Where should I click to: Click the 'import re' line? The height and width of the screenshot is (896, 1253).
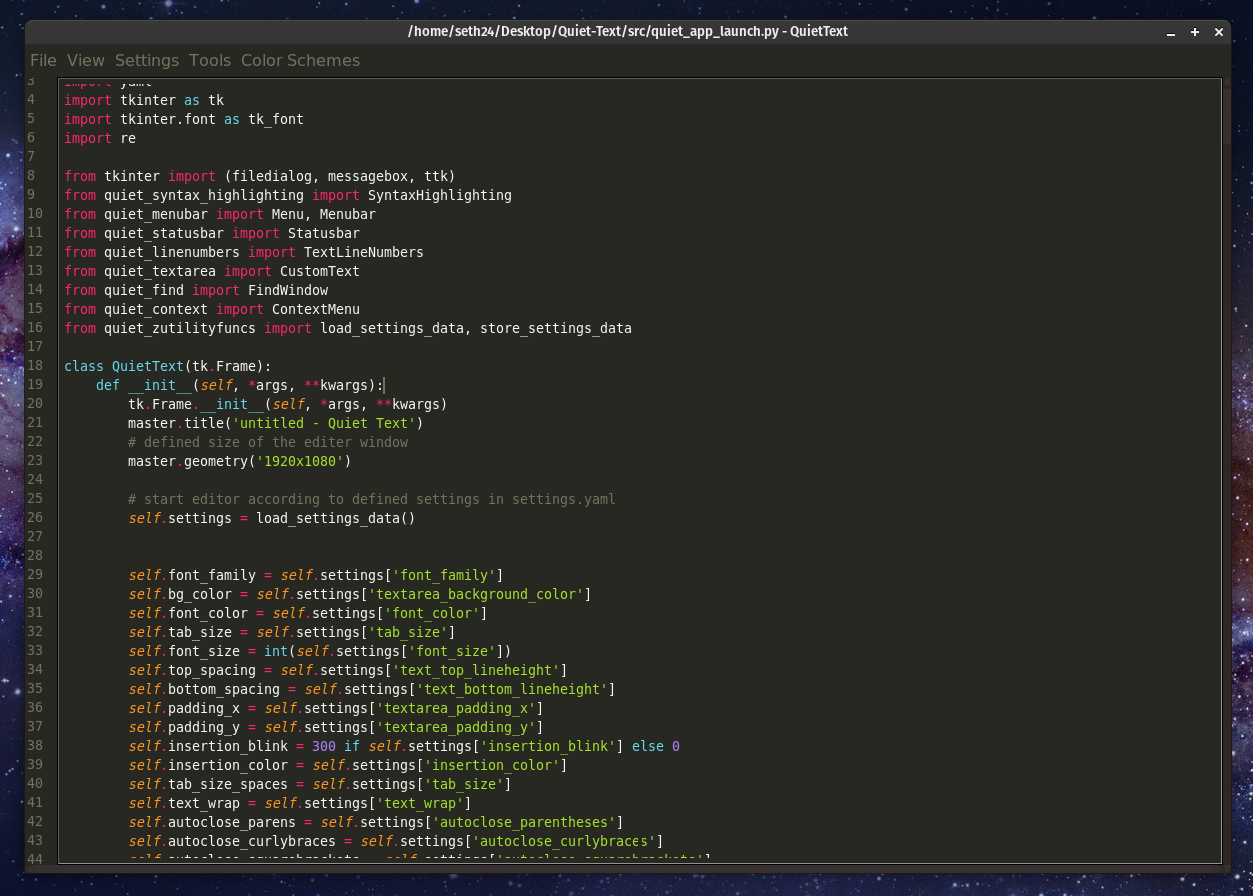point(100,138)
